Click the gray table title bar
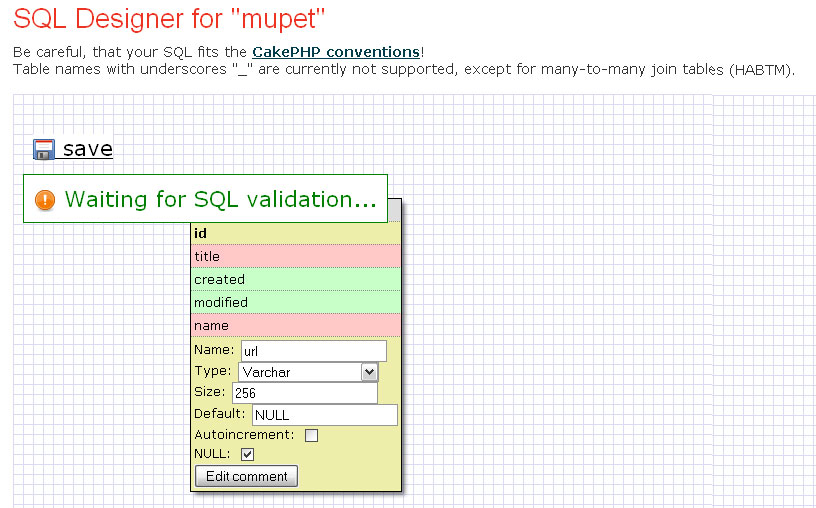This screenshot has width=816, height=508. (394, 210)
